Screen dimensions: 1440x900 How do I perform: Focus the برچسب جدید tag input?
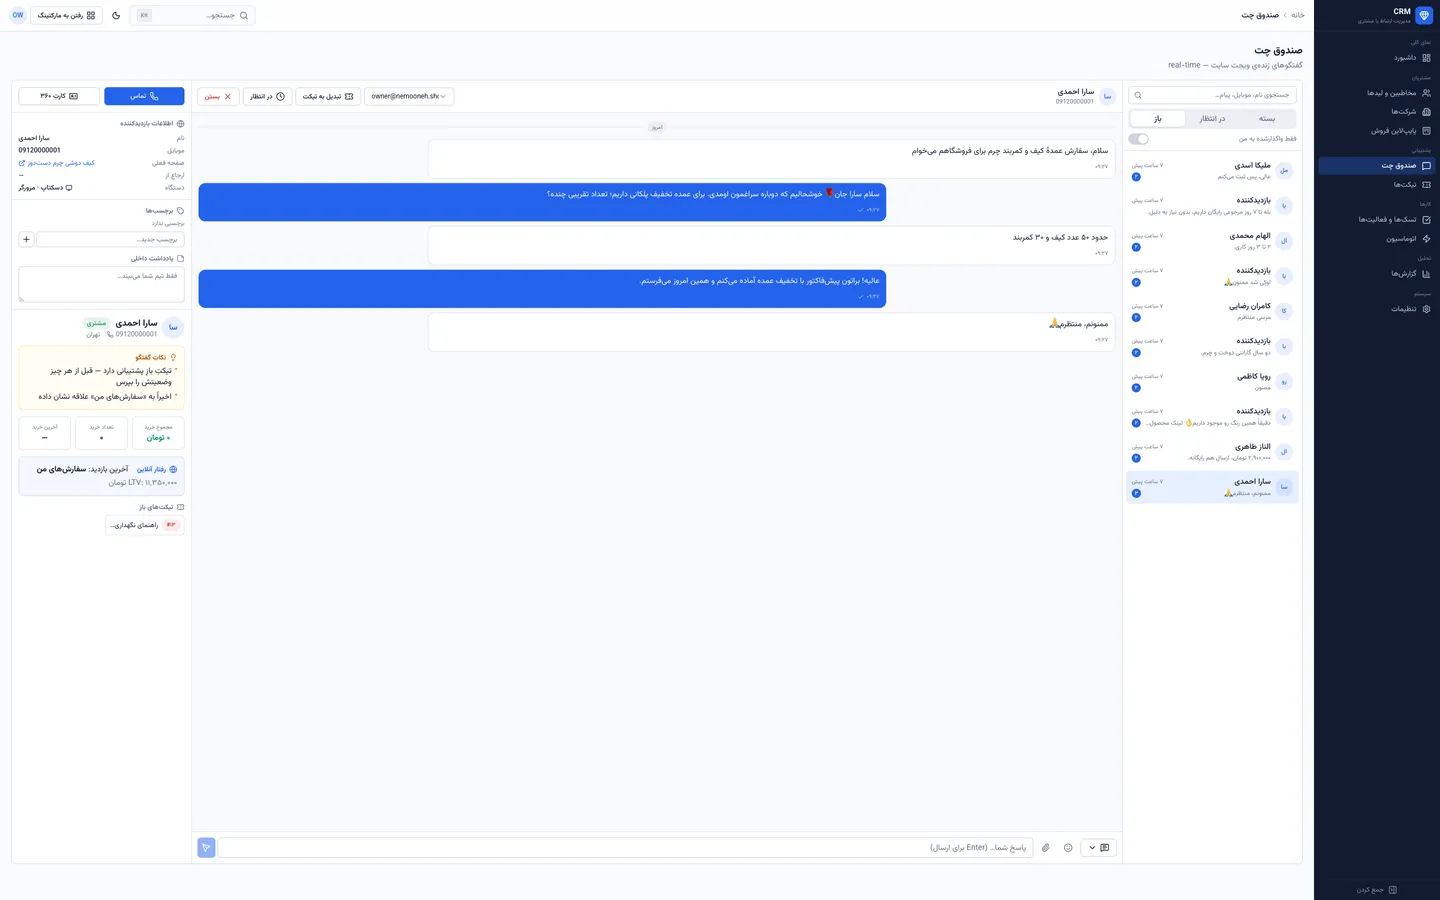(110, 239)
